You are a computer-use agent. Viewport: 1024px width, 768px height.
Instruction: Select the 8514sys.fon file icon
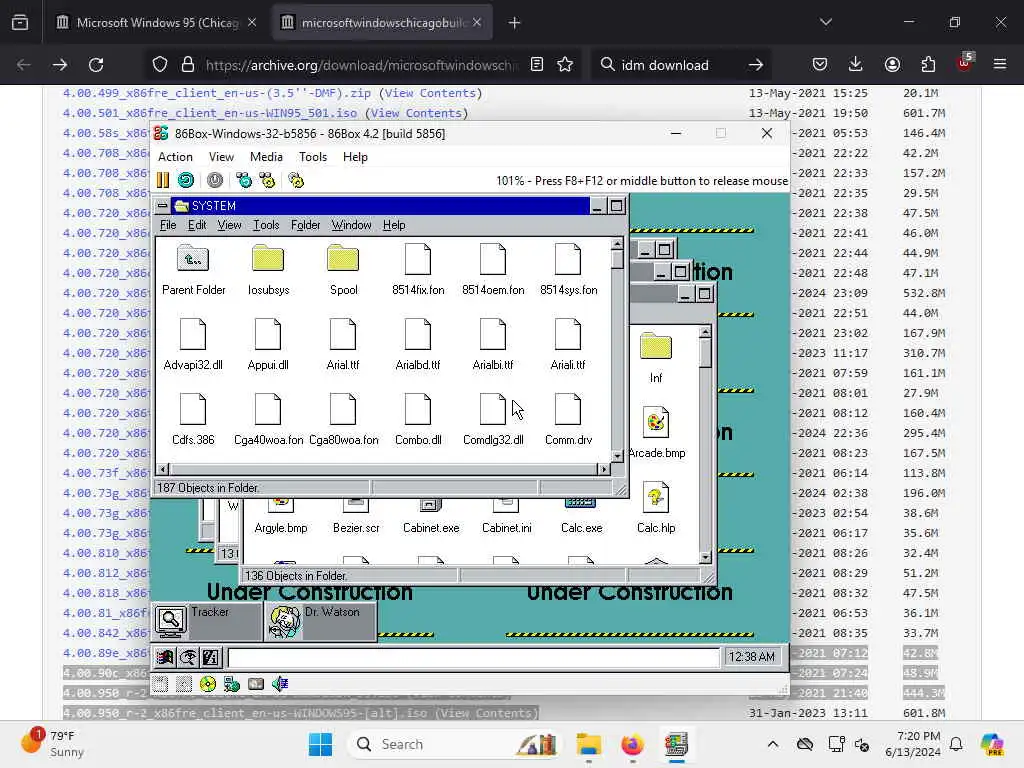pyautogui.click(x=568, y=259)
